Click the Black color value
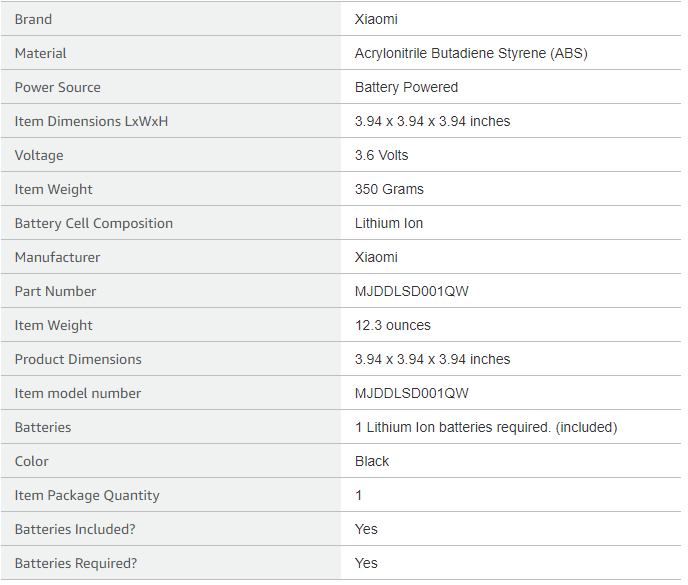The image size is (688, 585). tap(372, 461)
